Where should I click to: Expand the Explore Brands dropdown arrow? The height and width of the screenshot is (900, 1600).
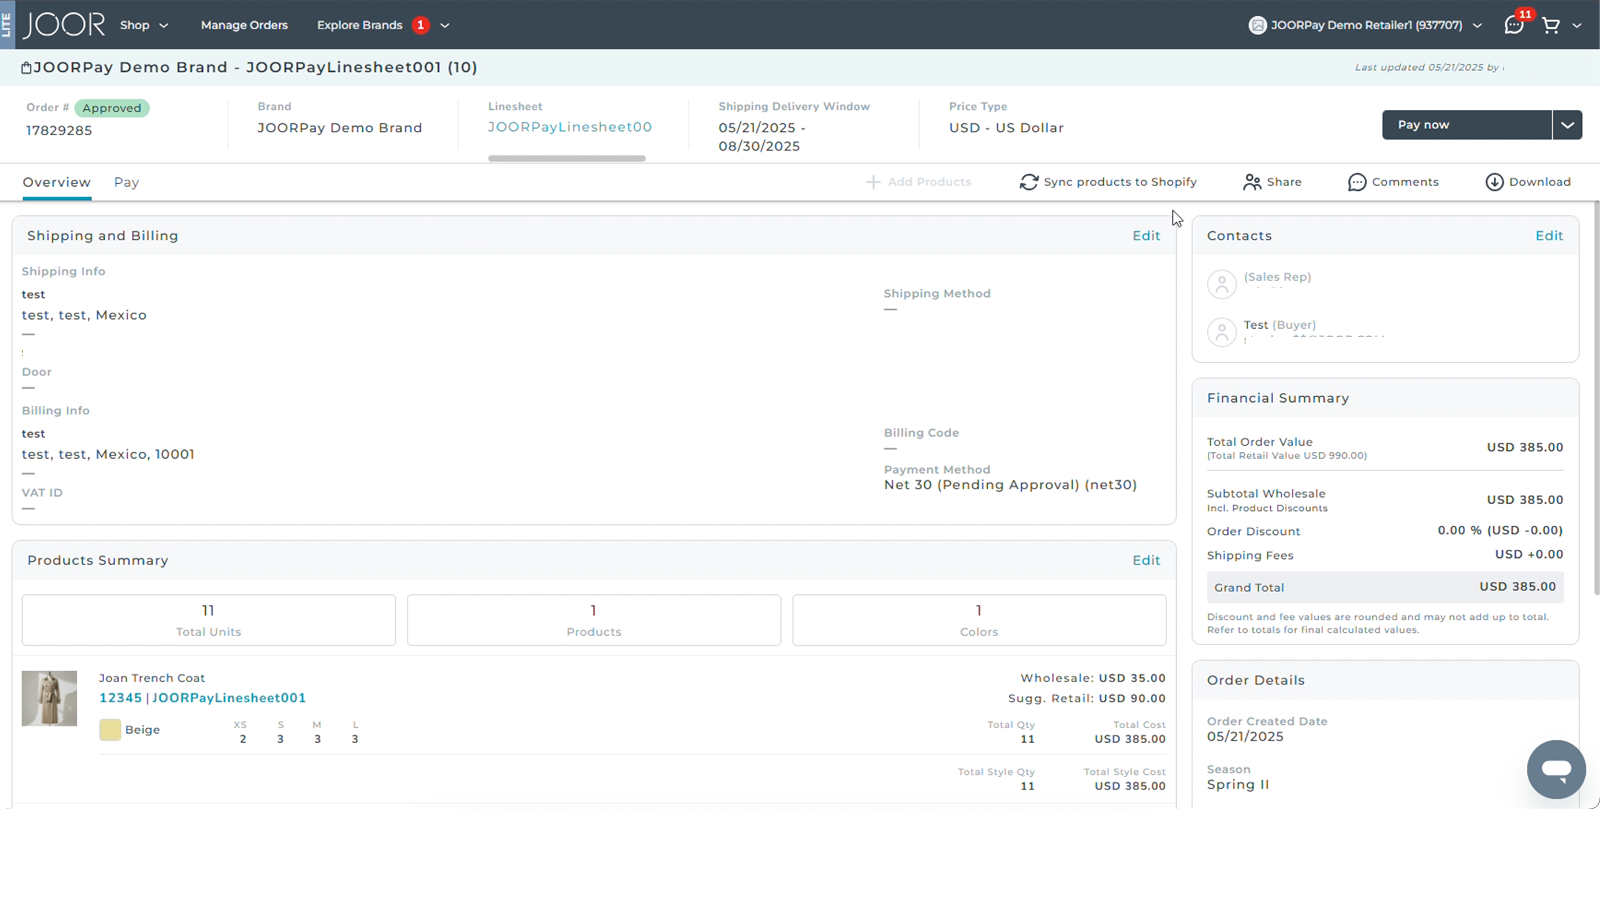pos(445,26)
